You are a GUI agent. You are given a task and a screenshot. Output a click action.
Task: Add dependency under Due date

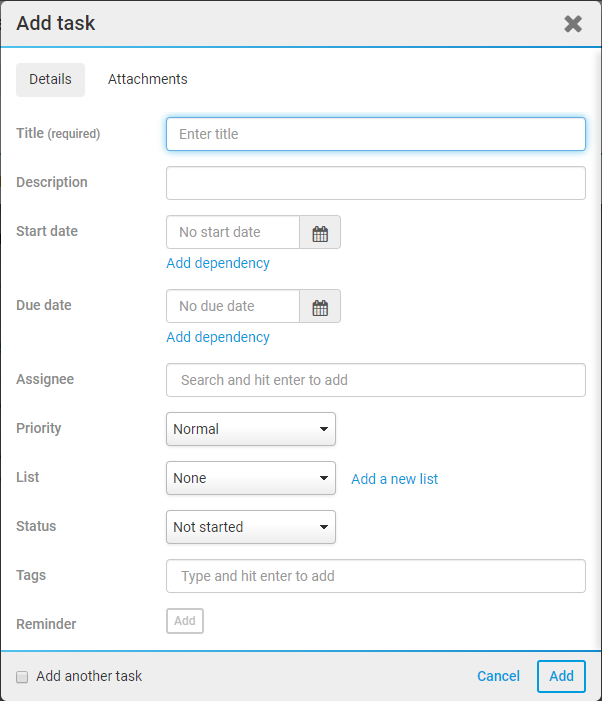(x=218, y=337)
